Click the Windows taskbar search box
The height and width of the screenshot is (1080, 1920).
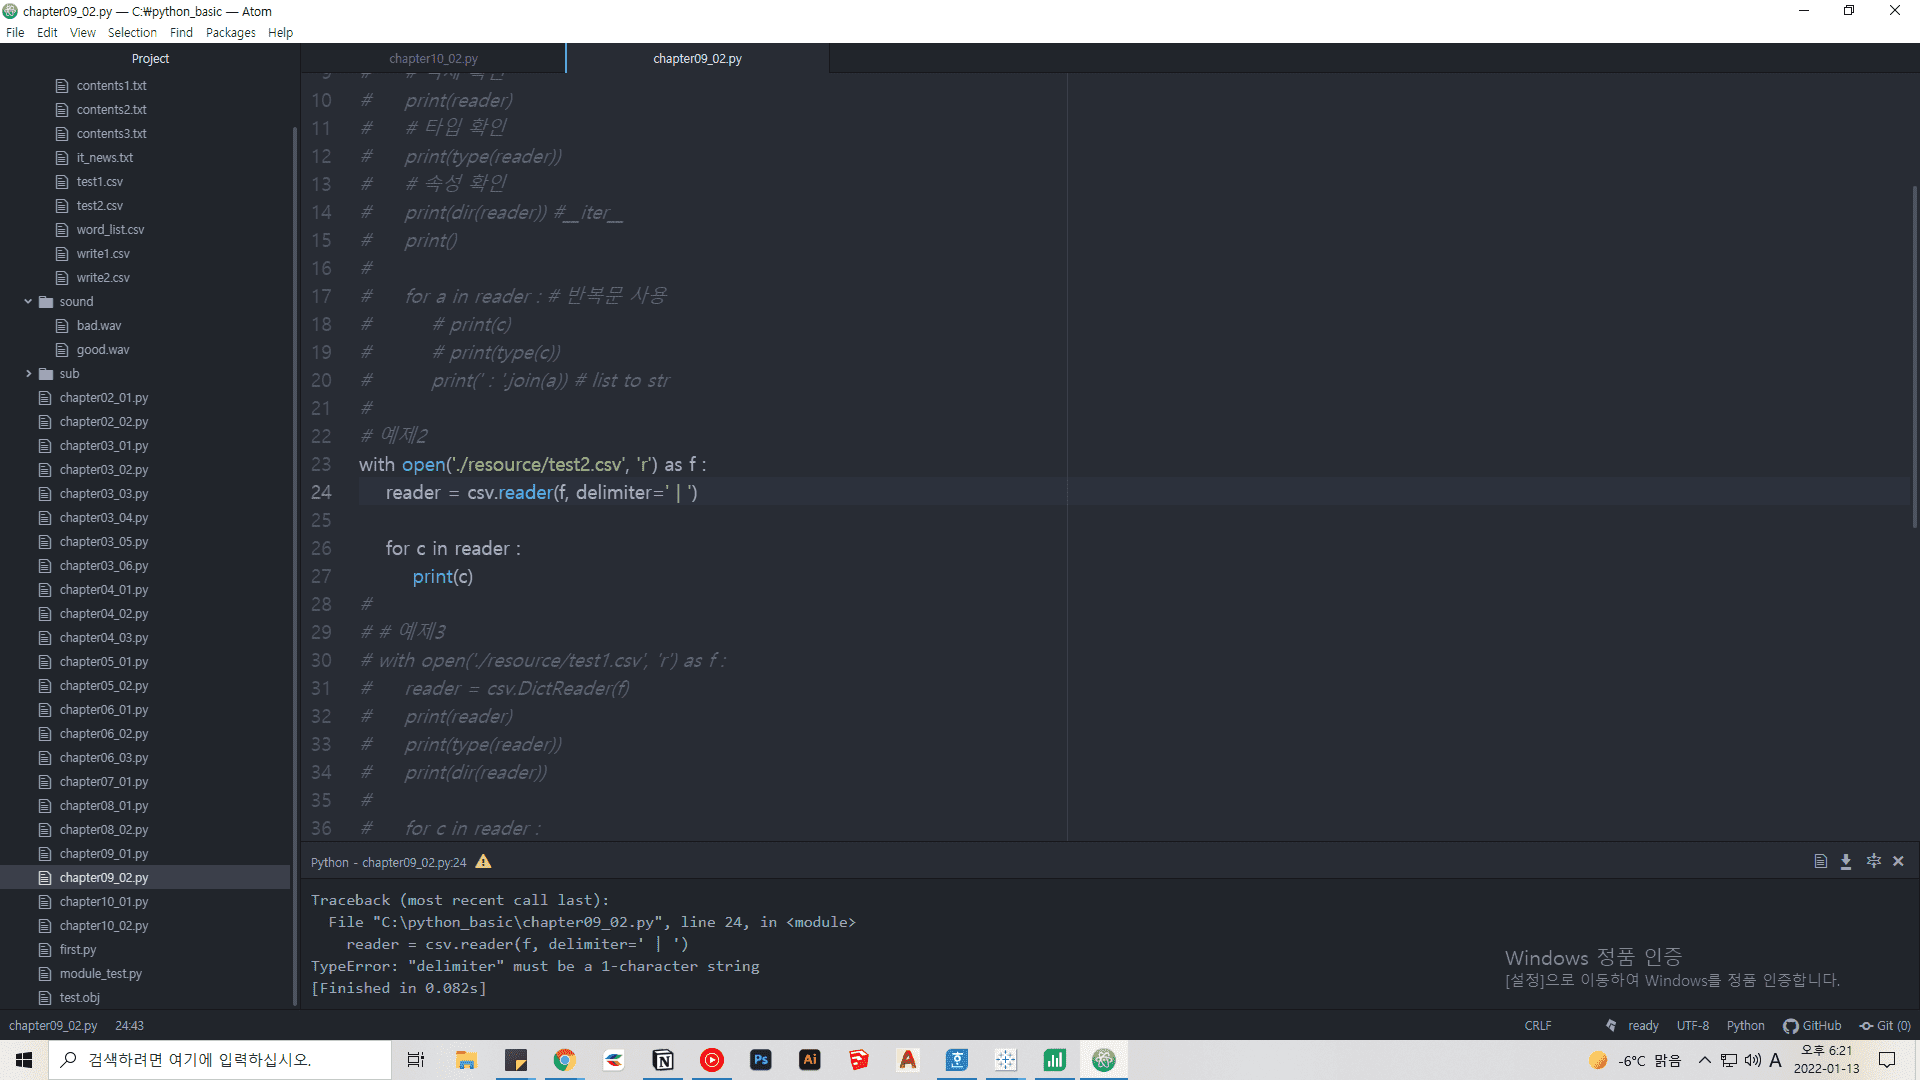tap(220, 1060)
